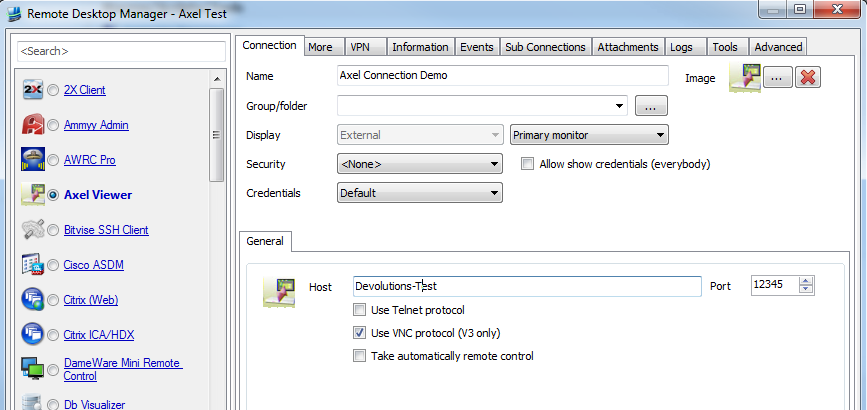Open the Security dropdown

coord(420,164)
